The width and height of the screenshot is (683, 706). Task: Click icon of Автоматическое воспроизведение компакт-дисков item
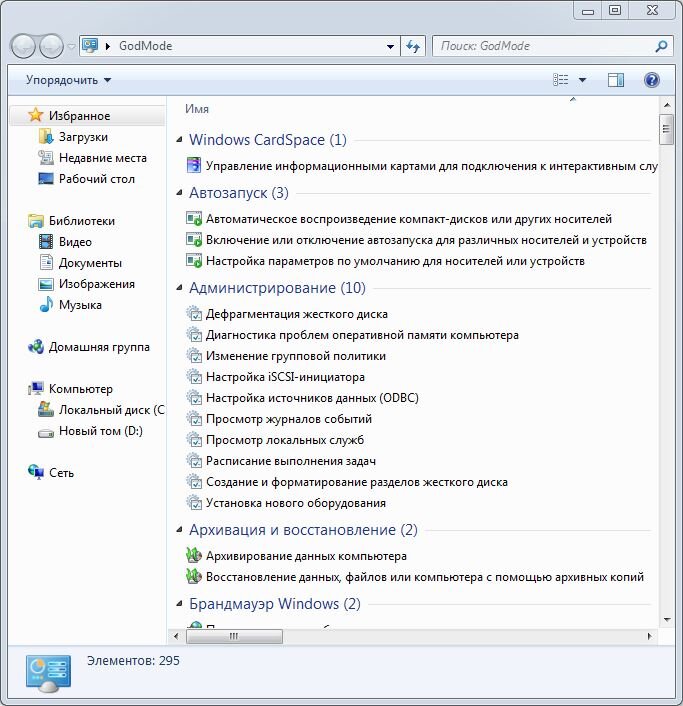[x=194, y=219]
